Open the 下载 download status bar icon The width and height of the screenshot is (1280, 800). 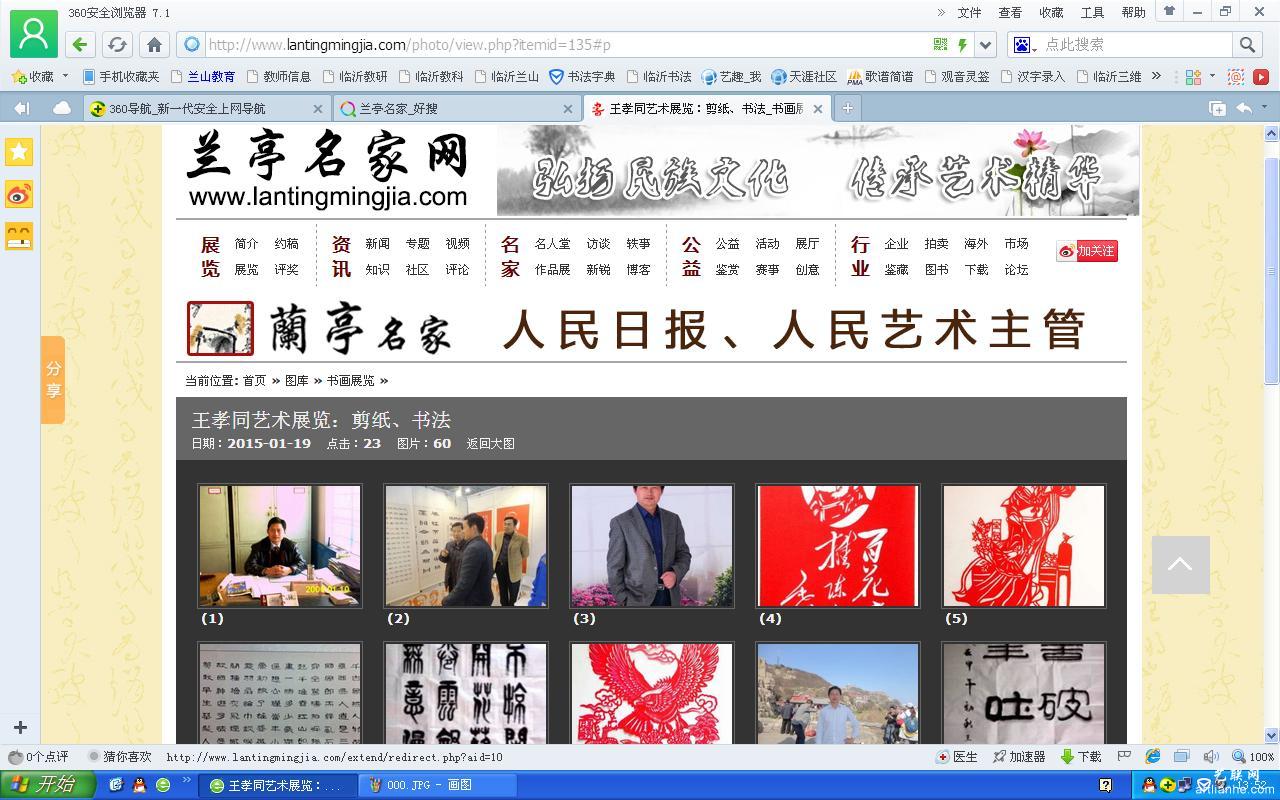pos(1081,757)
